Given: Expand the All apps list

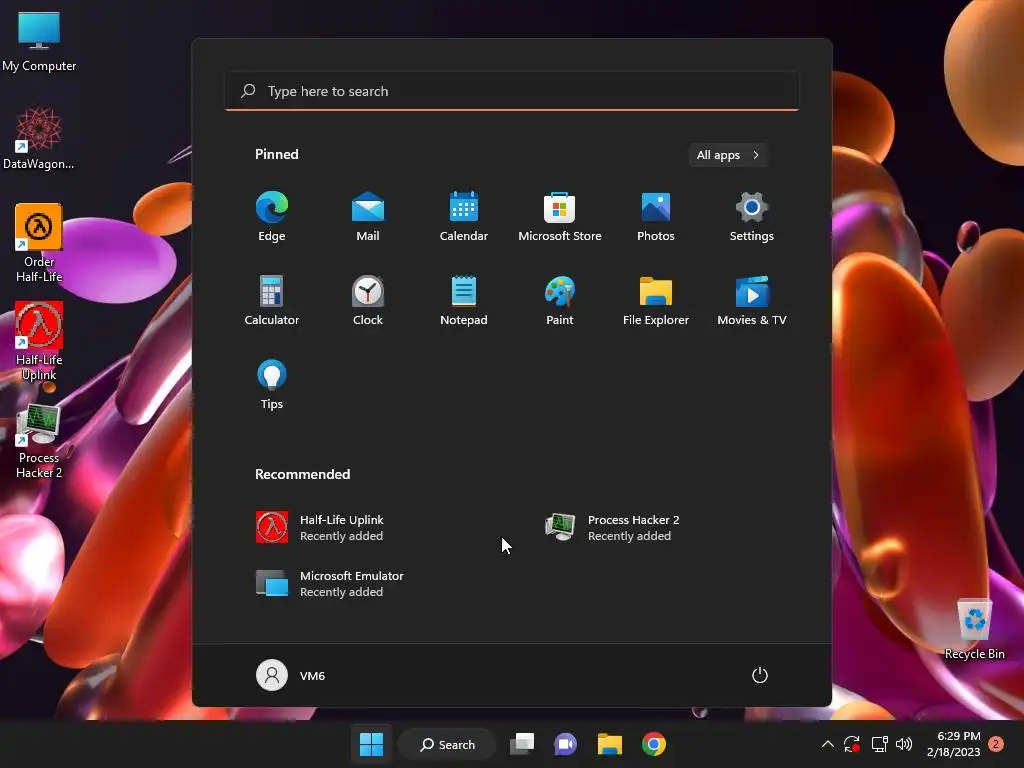Looking at the screenshot, I should pos(728,155).
